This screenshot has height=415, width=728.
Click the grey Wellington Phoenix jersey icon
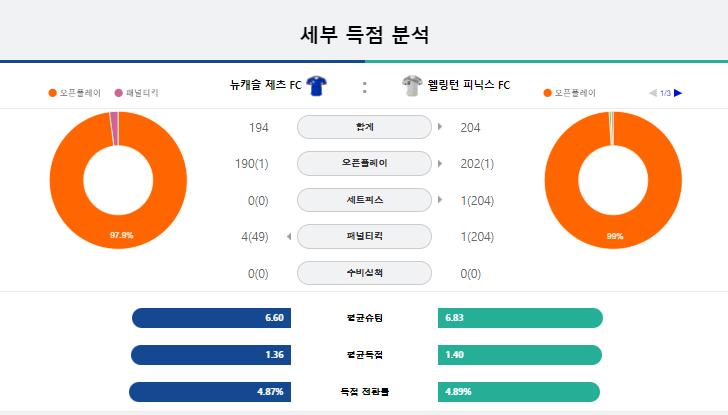tap(412, 85)
